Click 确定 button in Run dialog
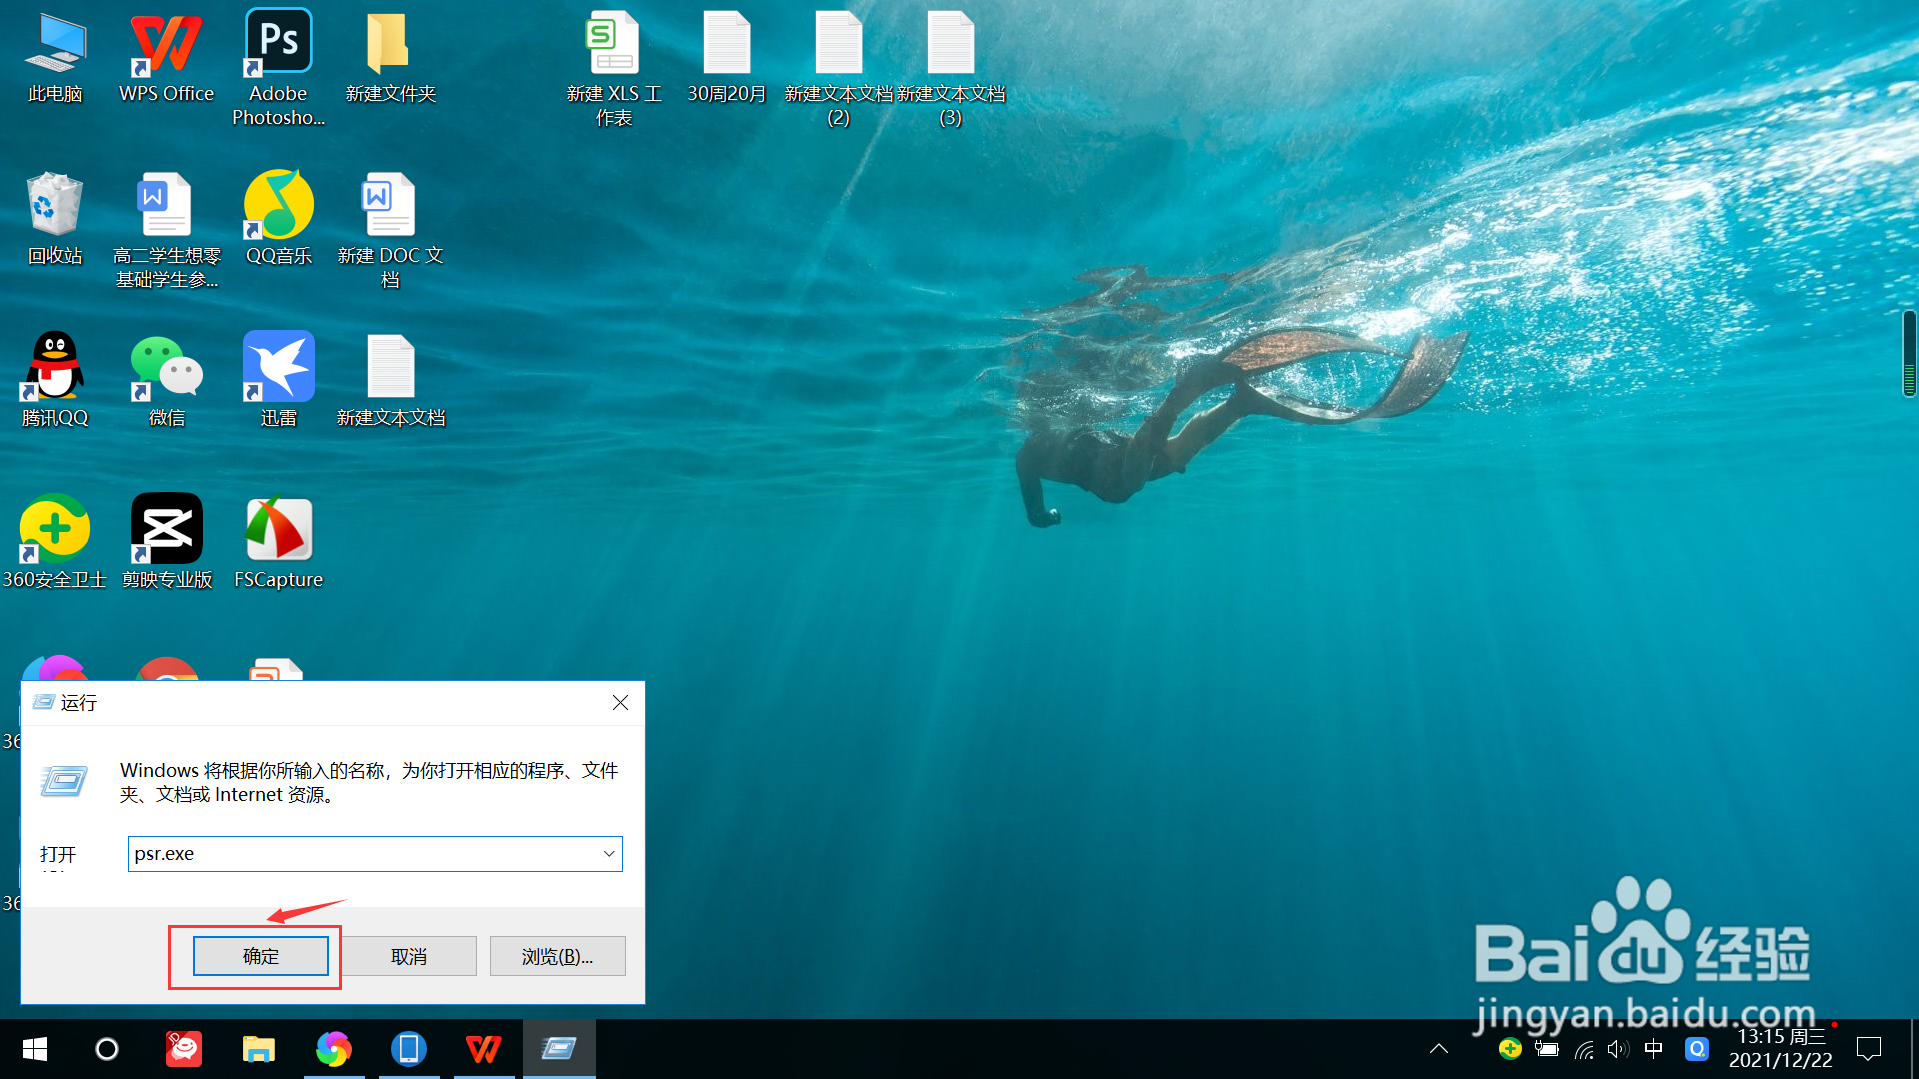This screenshot has height=1079, width=1919. click(x=260, y=956)
